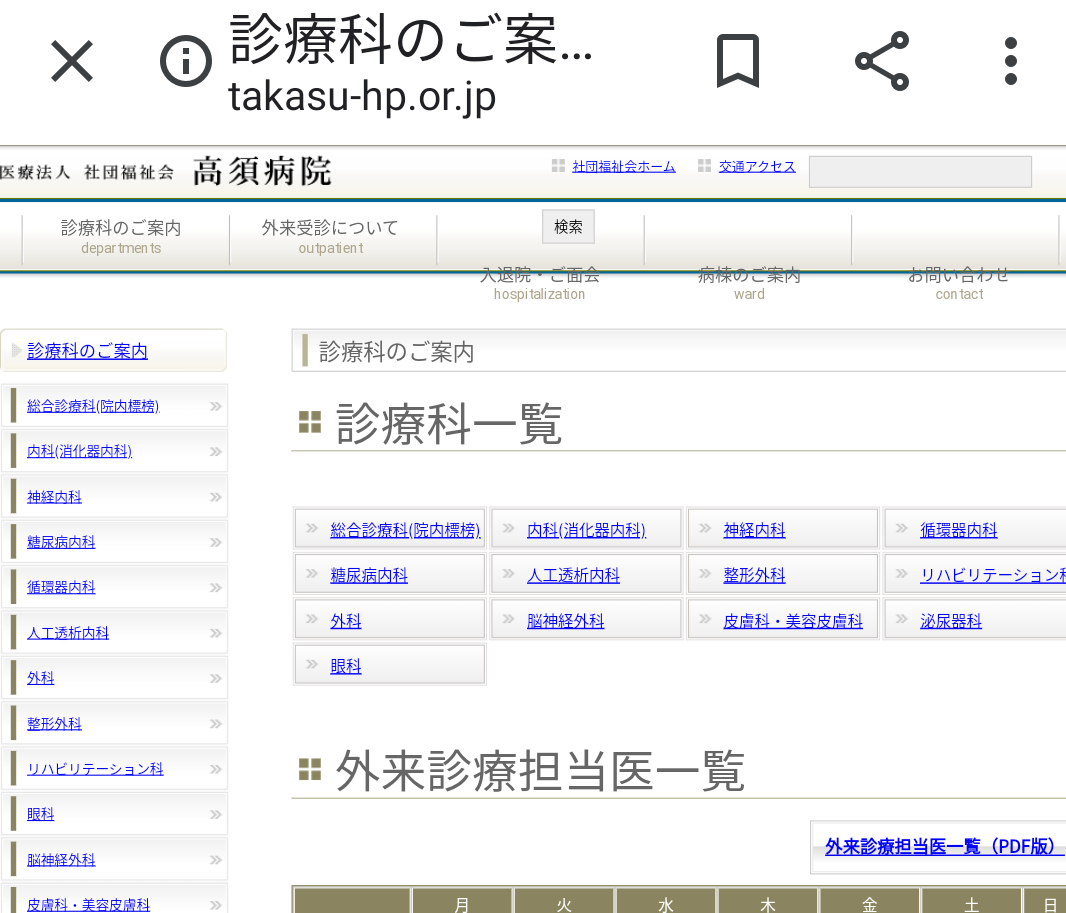
Task: Open 整形外科 in sidebar
Action: (54, 723)
